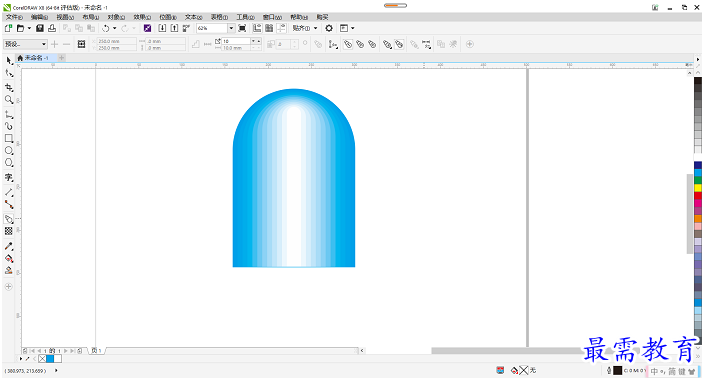Open Options via the gear icon
The height and width of the screenshot is (381, 705).
(x=329, y=28)
